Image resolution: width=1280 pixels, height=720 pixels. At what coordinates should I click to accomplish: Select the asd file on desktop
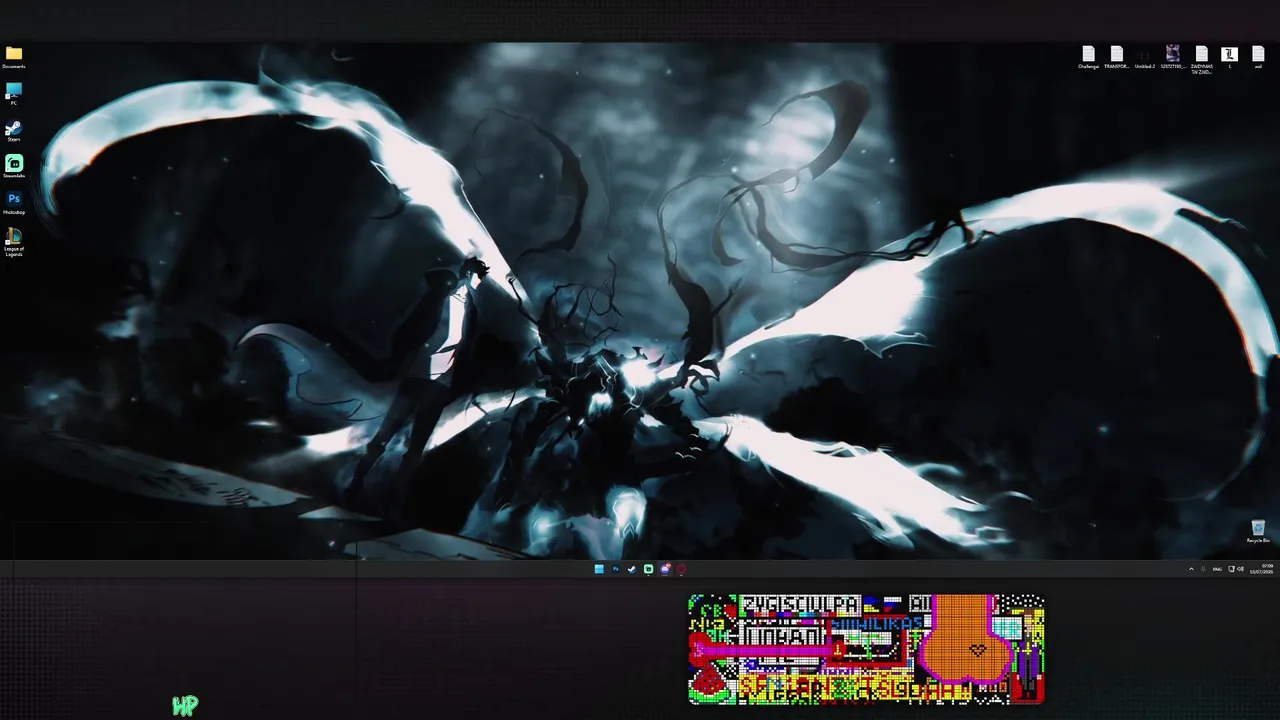point(1258,57)
